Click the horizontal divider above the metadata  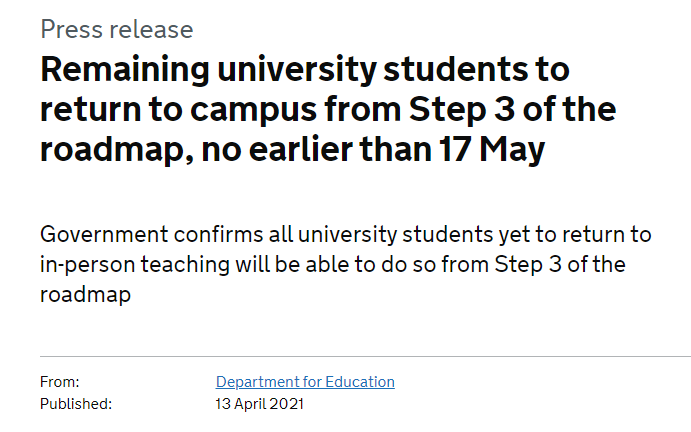(x=365, y=356)
